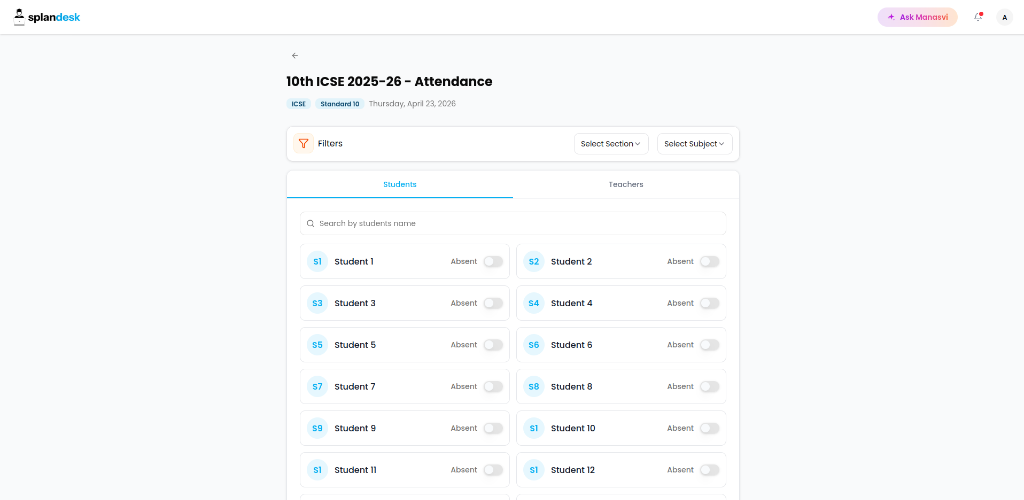Open the user avatar A menu

click(1004, 18)
